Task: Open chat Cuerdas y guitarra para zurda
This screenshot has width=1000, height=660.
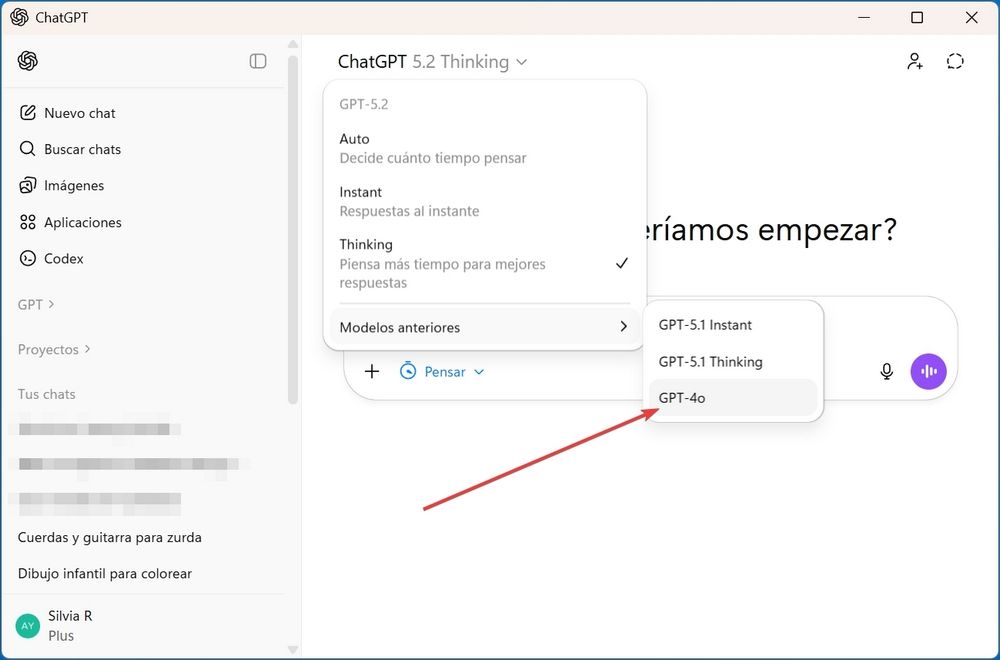Action: [x=110, y=537]
